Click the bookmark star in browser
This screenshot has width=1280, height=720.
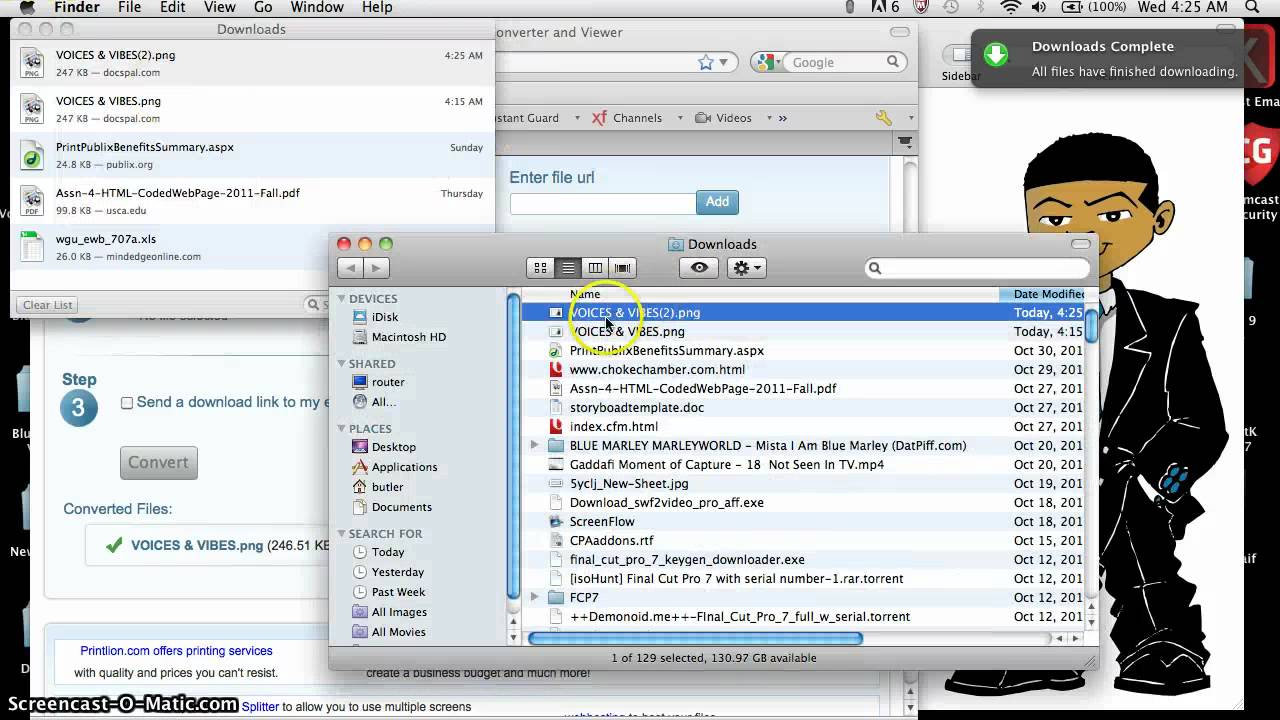point(706,62)
